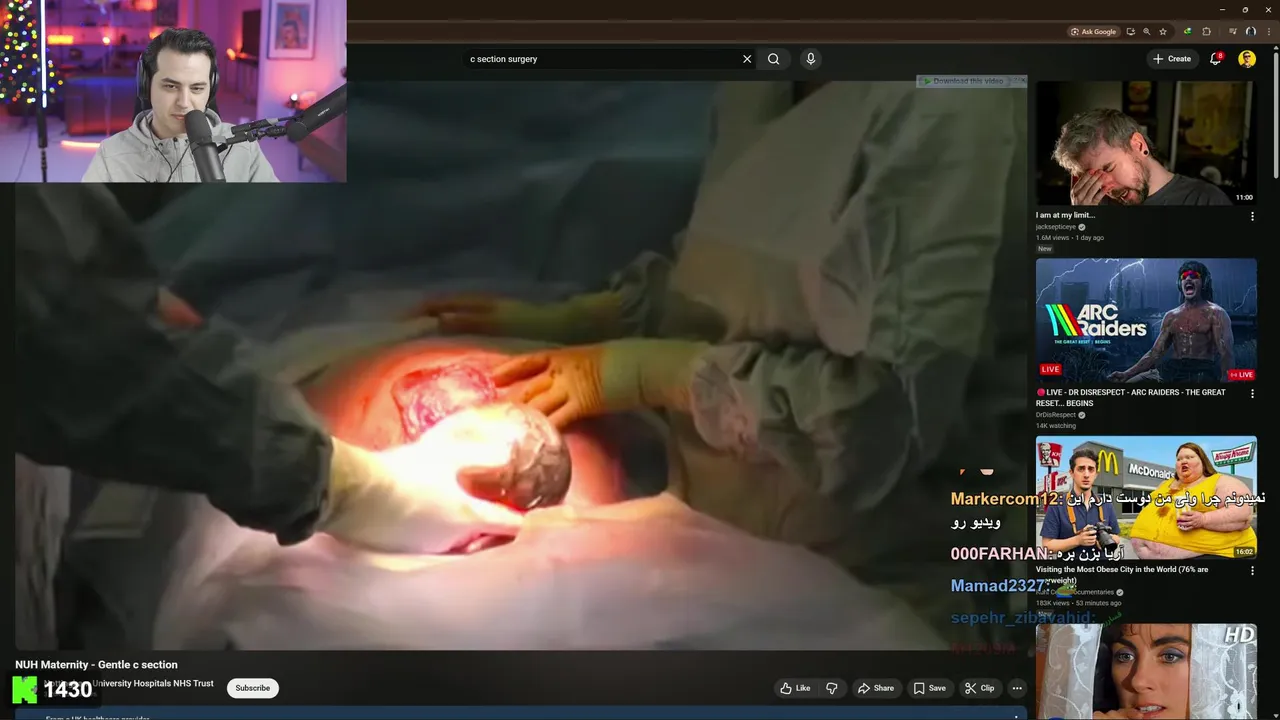Dislike the video with thumbs-down
This screenshot has width=1280, height=720.
831,688
